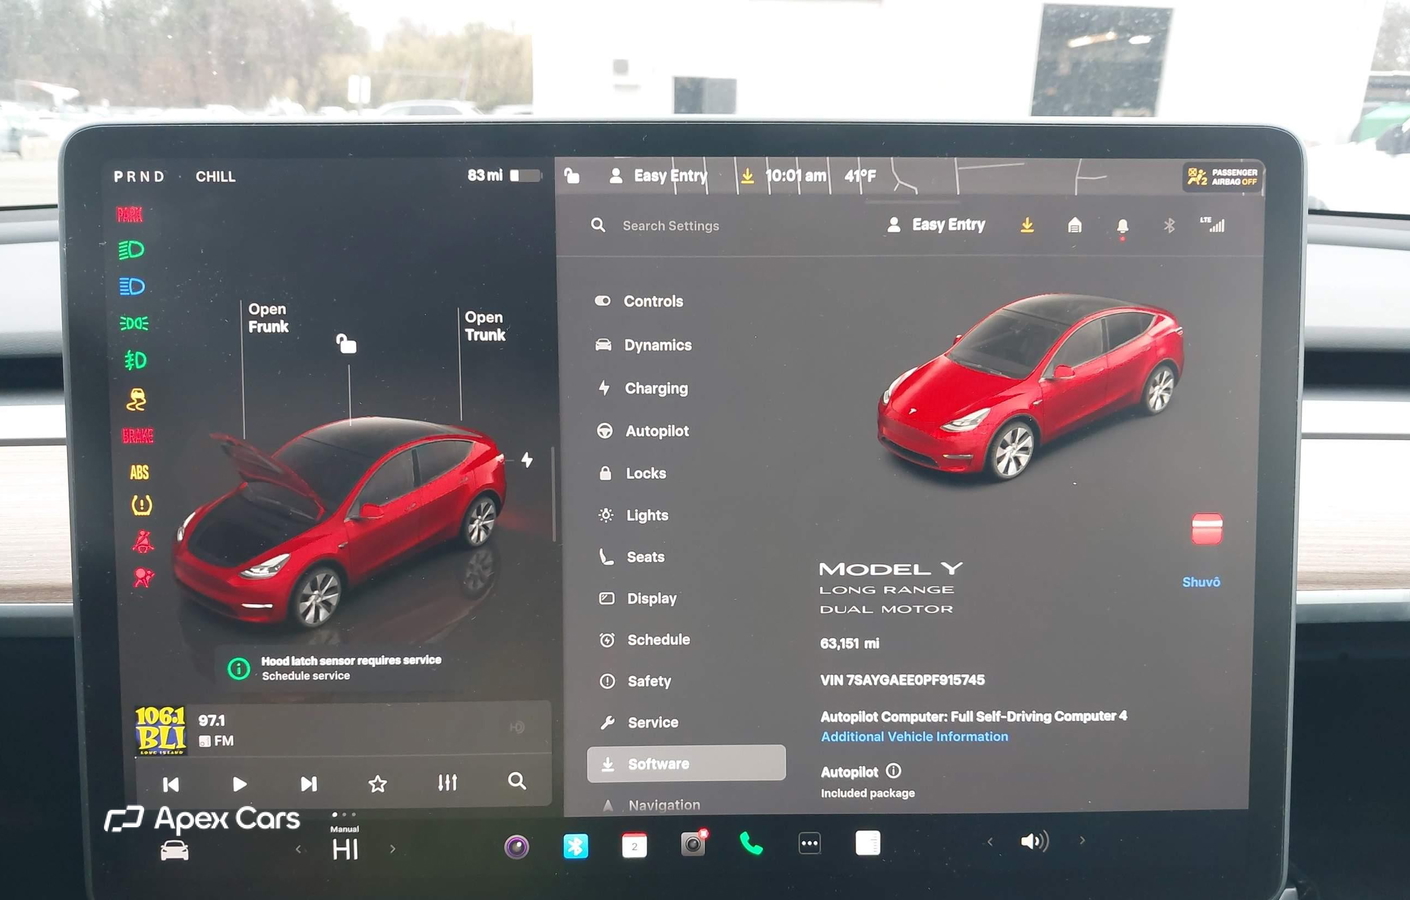Tap info icon next to Autopilot package

click(893, 771)
